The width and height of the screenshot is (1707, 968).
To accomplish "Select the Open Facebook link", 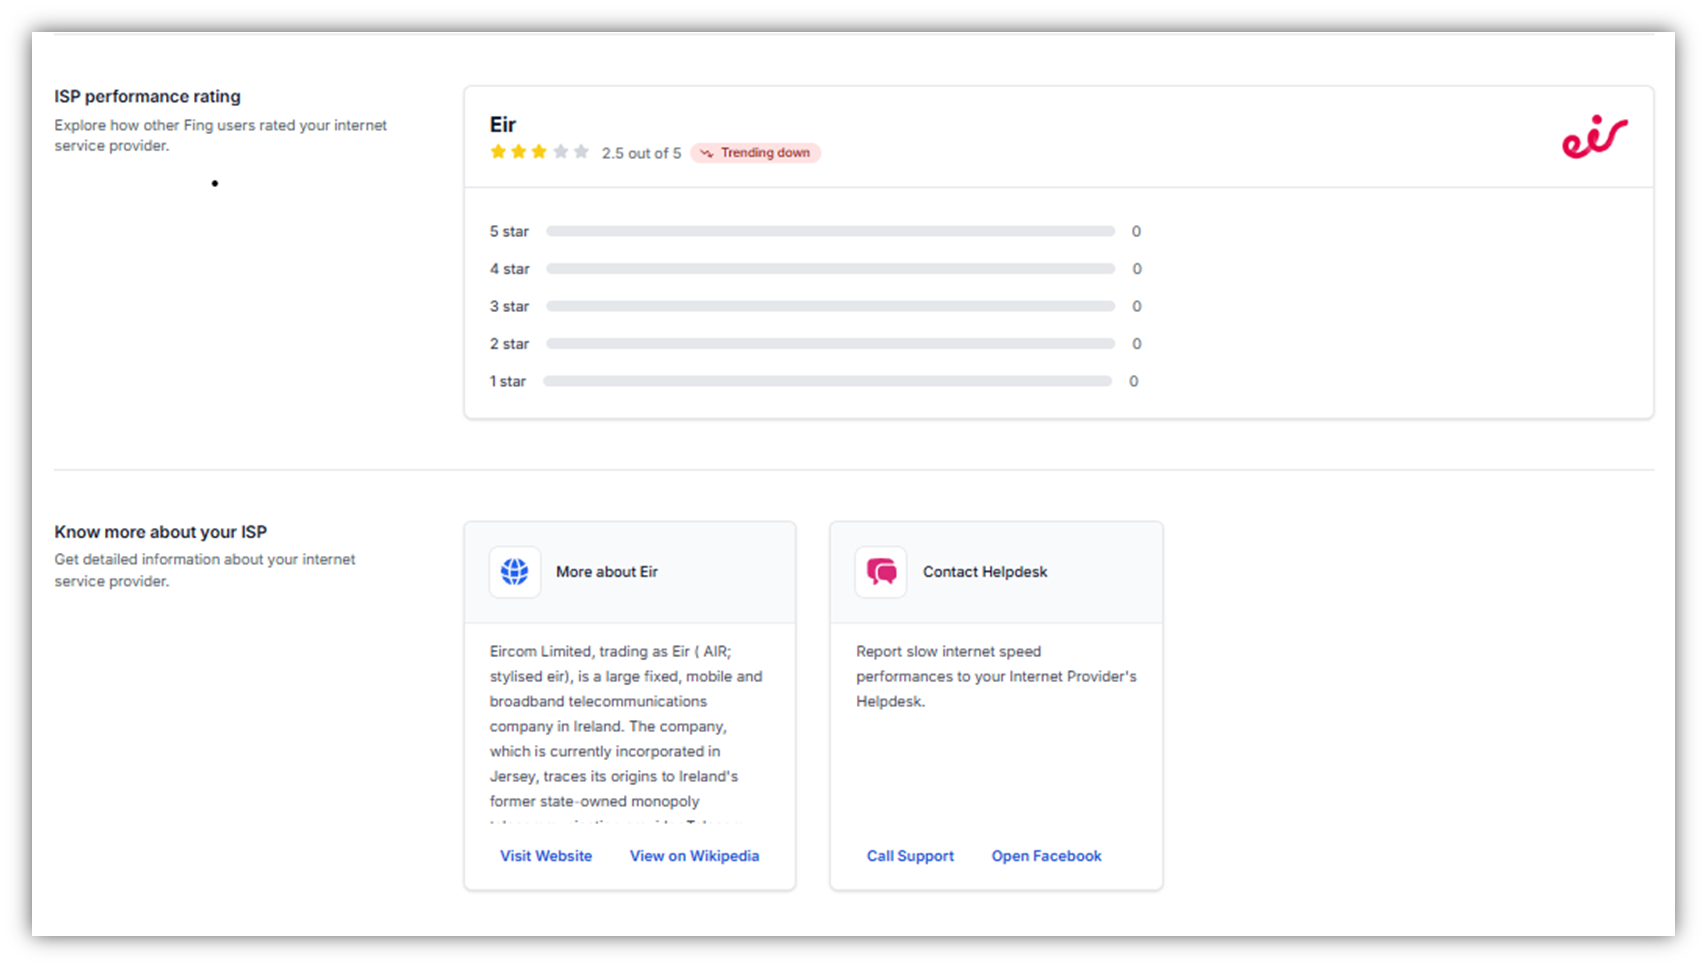I will (1046, 856).
